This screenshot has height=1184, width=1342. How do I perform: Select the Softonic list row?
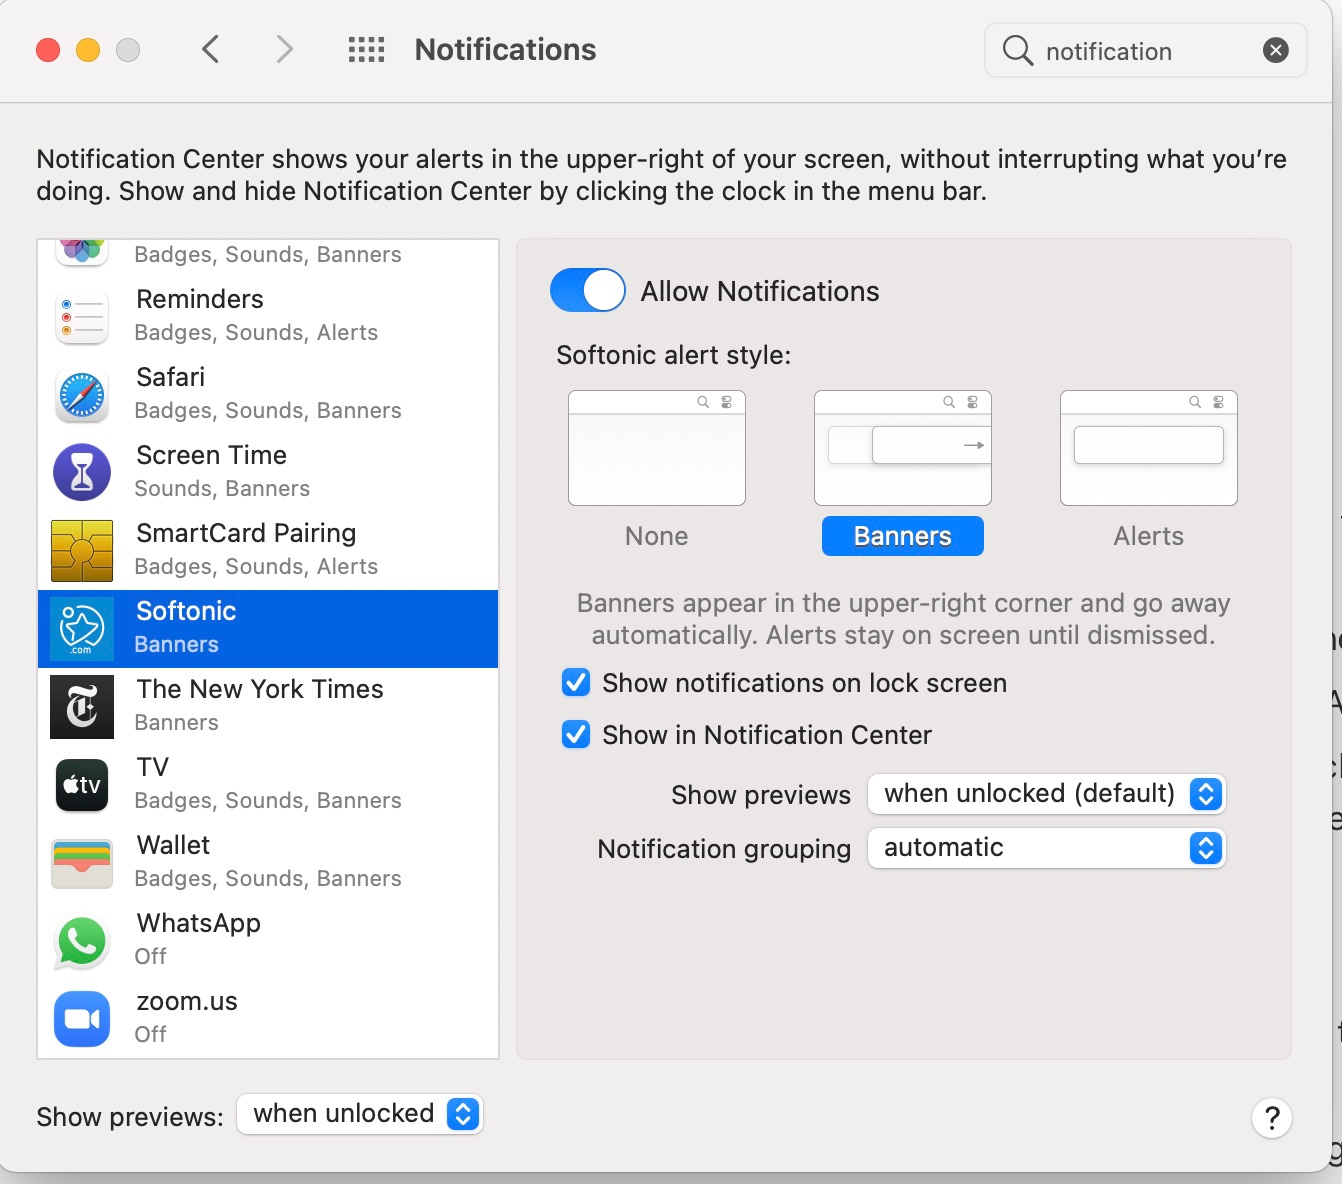click(x=268, y=629)
